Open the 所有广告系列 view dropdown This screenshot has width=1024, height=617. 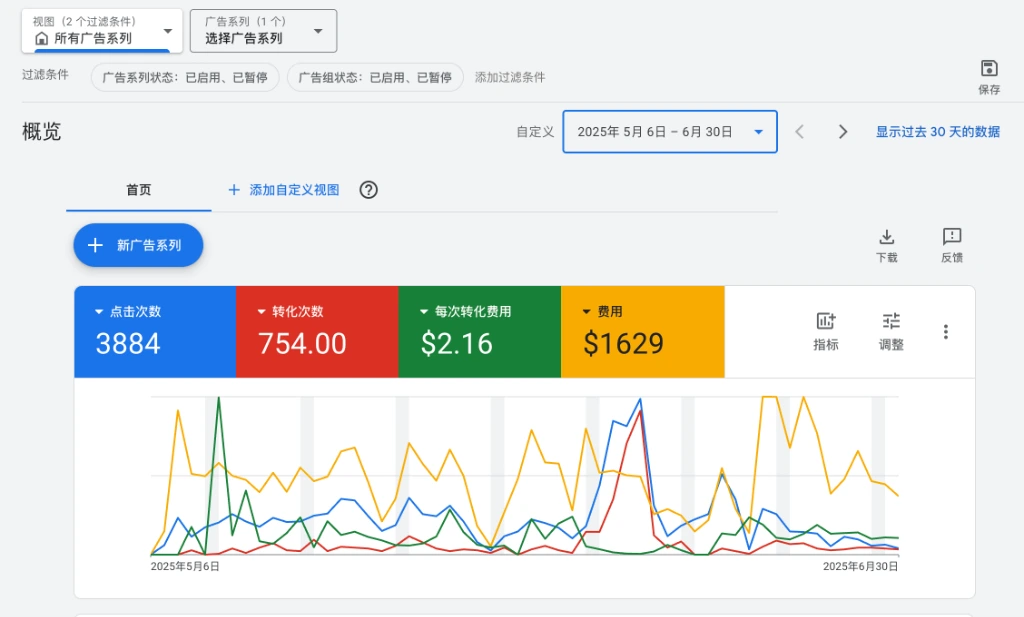click(102, 31)
